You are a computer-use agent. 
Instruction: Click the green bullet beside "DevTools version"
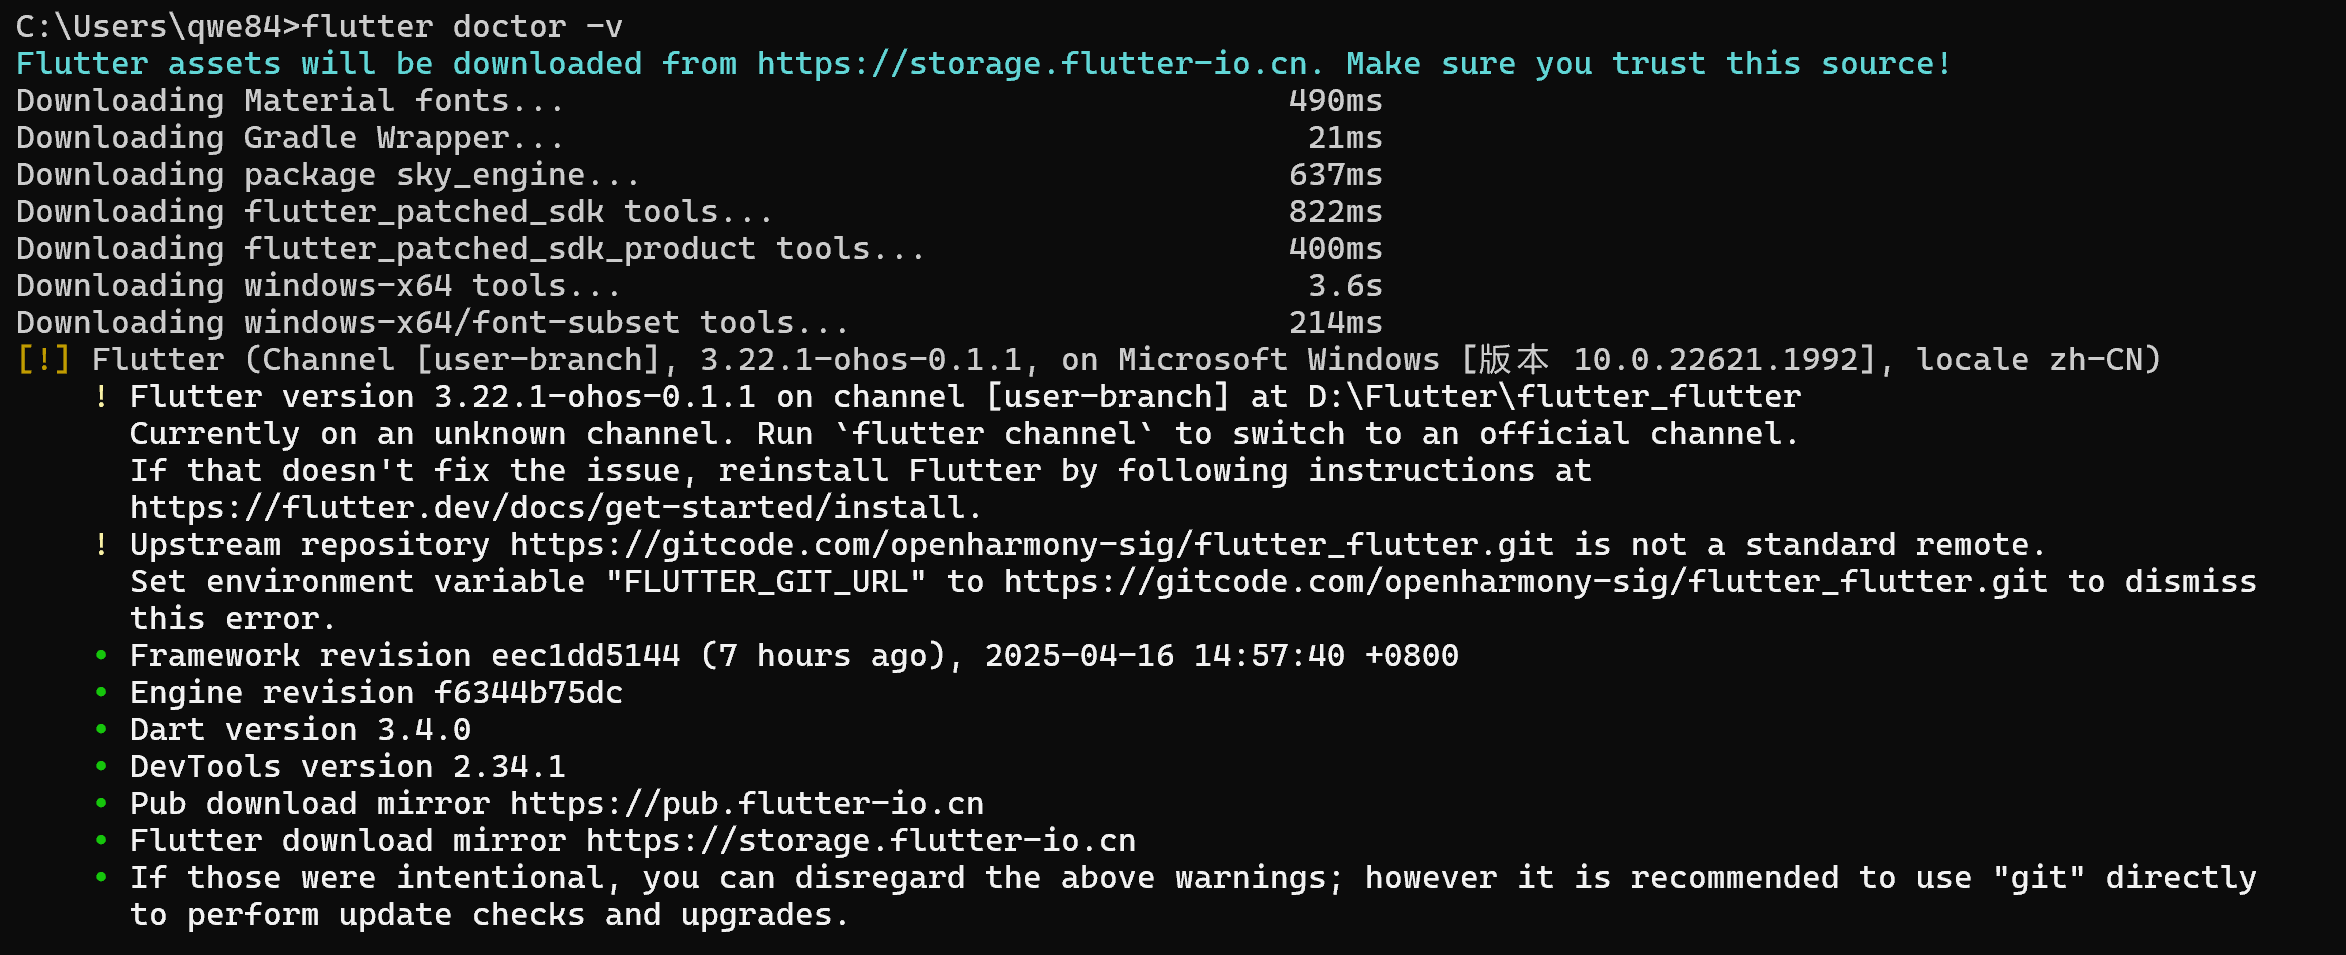[x=101, y=767]
